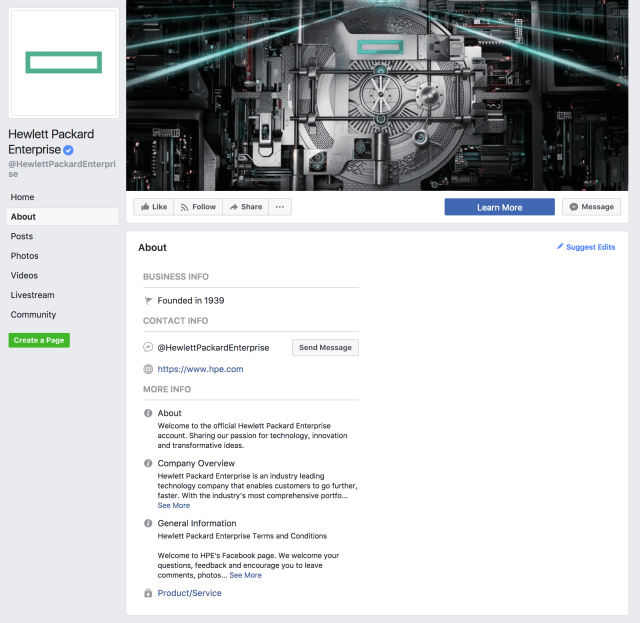Click the Messenger icon beside @HewlettPackardEnterprise

148,347
